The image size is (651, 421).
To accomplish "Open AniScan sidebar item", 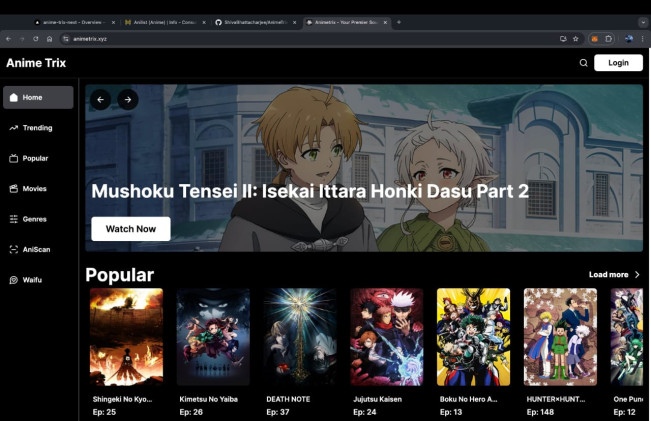I will pyautogui.click(x=30, y=249).
